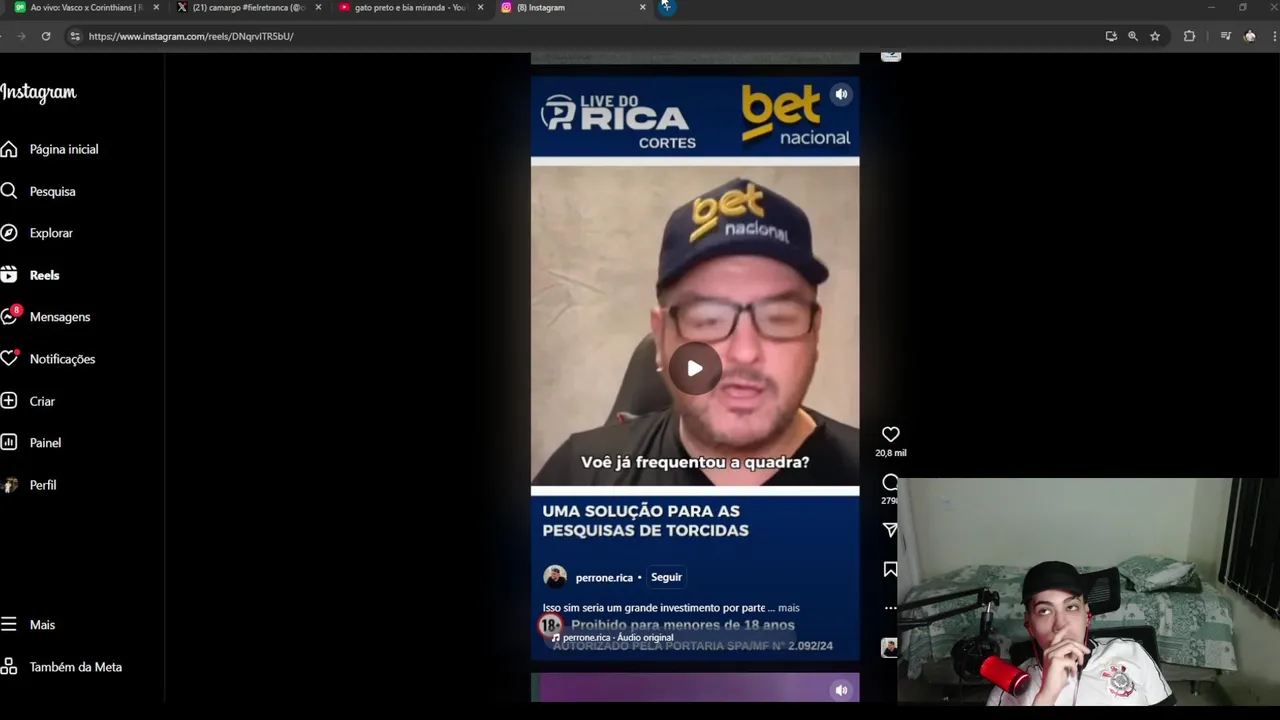
Task: Open perrone.rica profile link
Action: (x=604, y=578)
